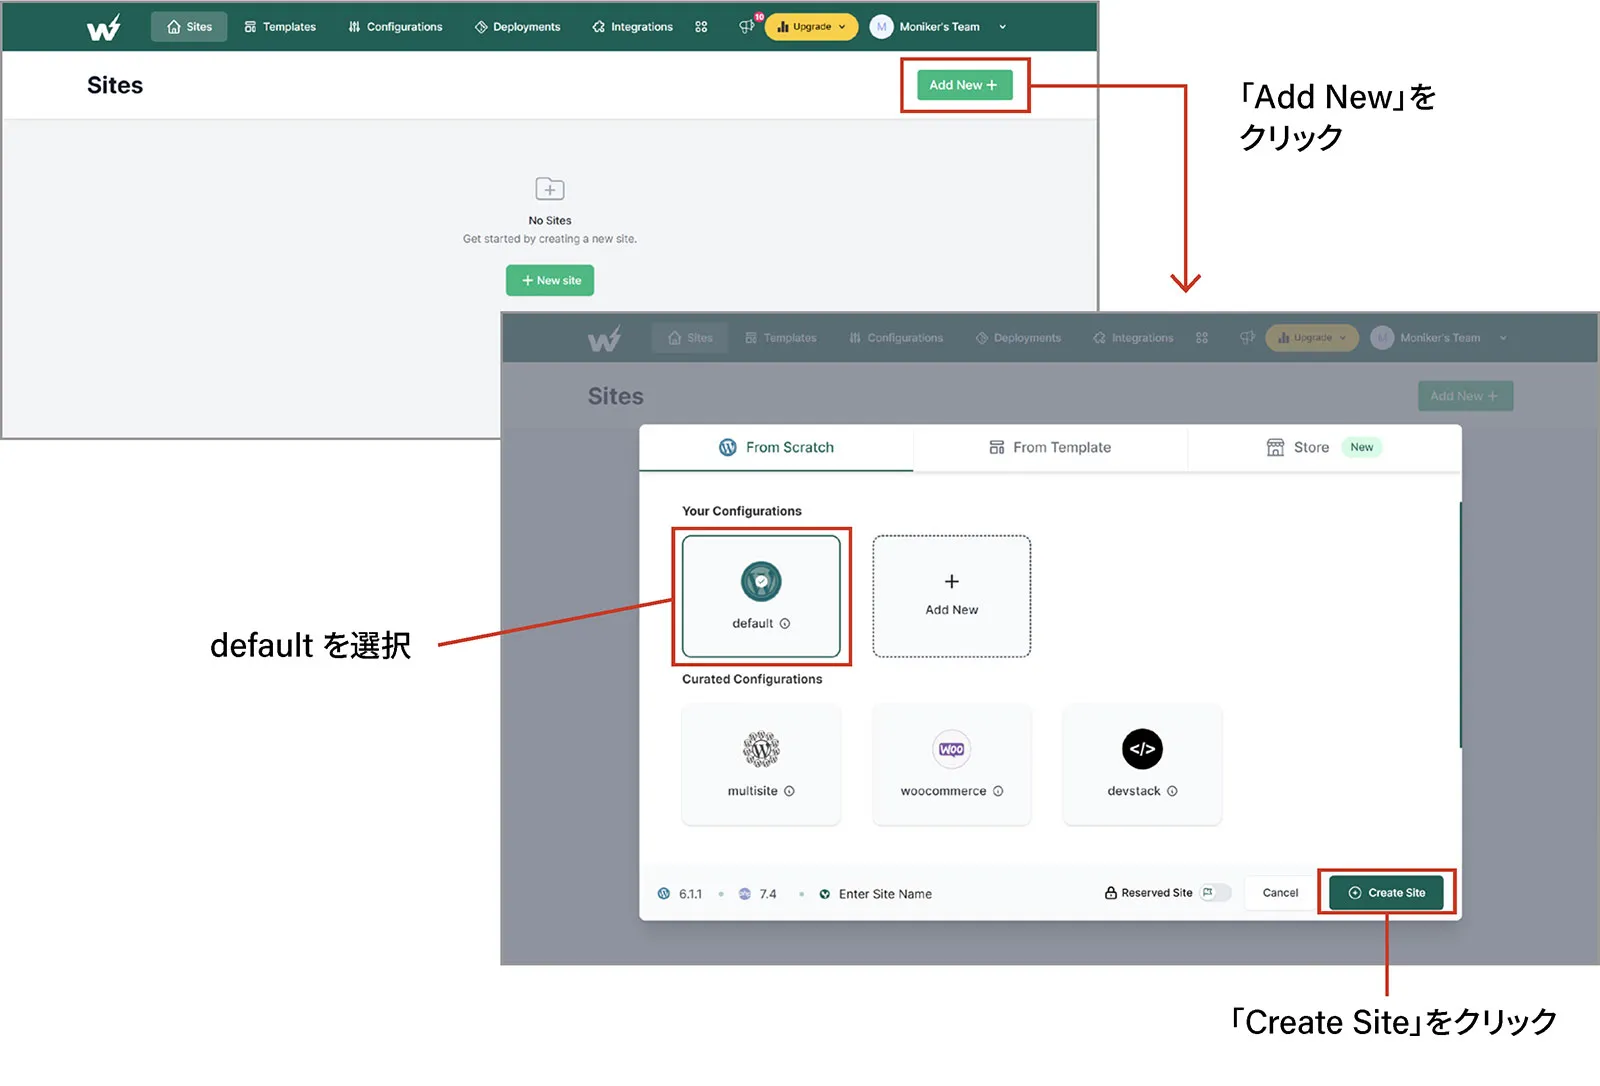Click the apps grid icon in navbar
The width and height of the screenshot is (1600, 1086).
(x=701, y=27)
